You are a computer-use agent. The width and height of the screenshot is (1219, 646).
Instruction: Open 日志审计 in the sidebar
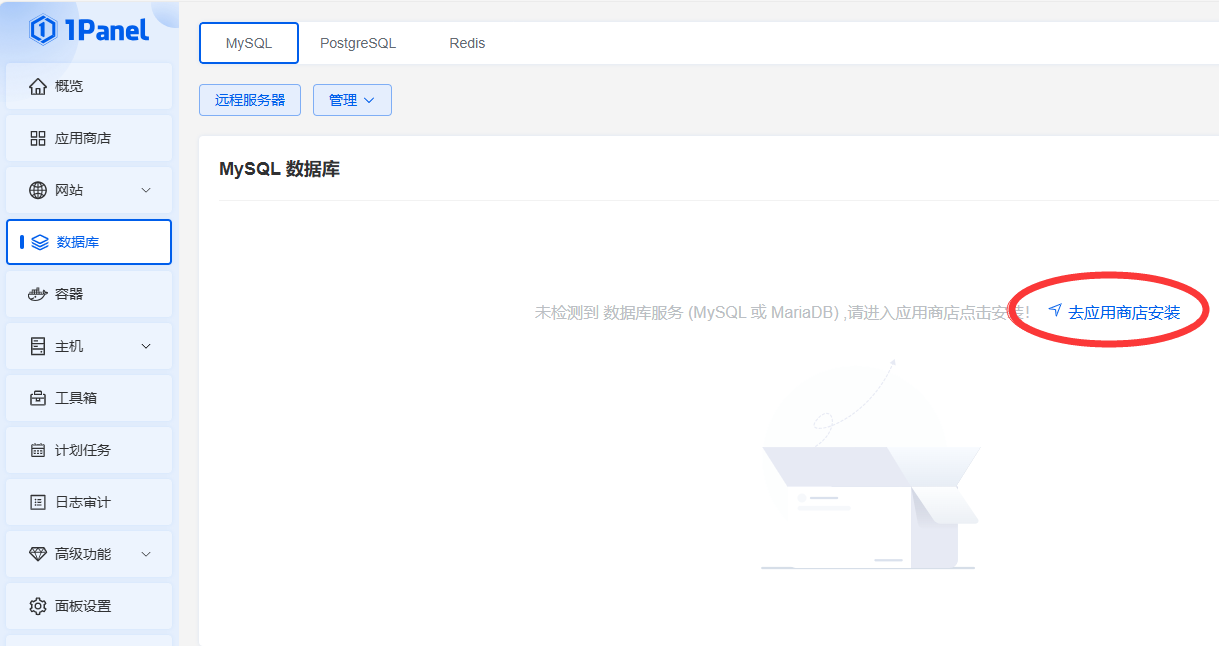coord(89,502)
